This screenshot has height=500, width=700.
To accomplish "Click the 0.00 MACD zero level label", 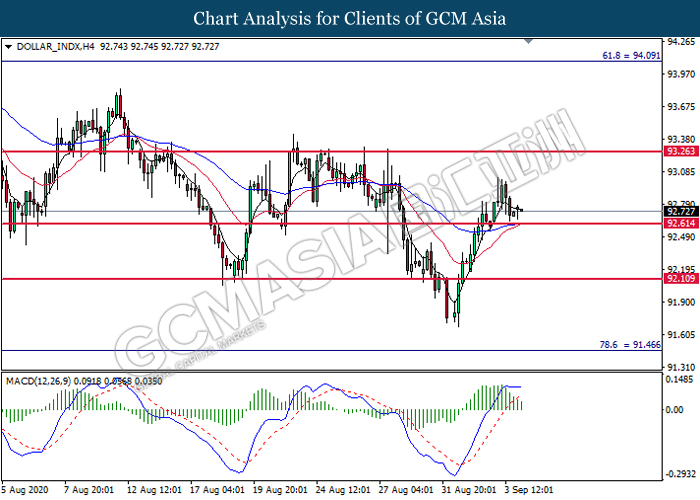I will [x=679, y=410].
